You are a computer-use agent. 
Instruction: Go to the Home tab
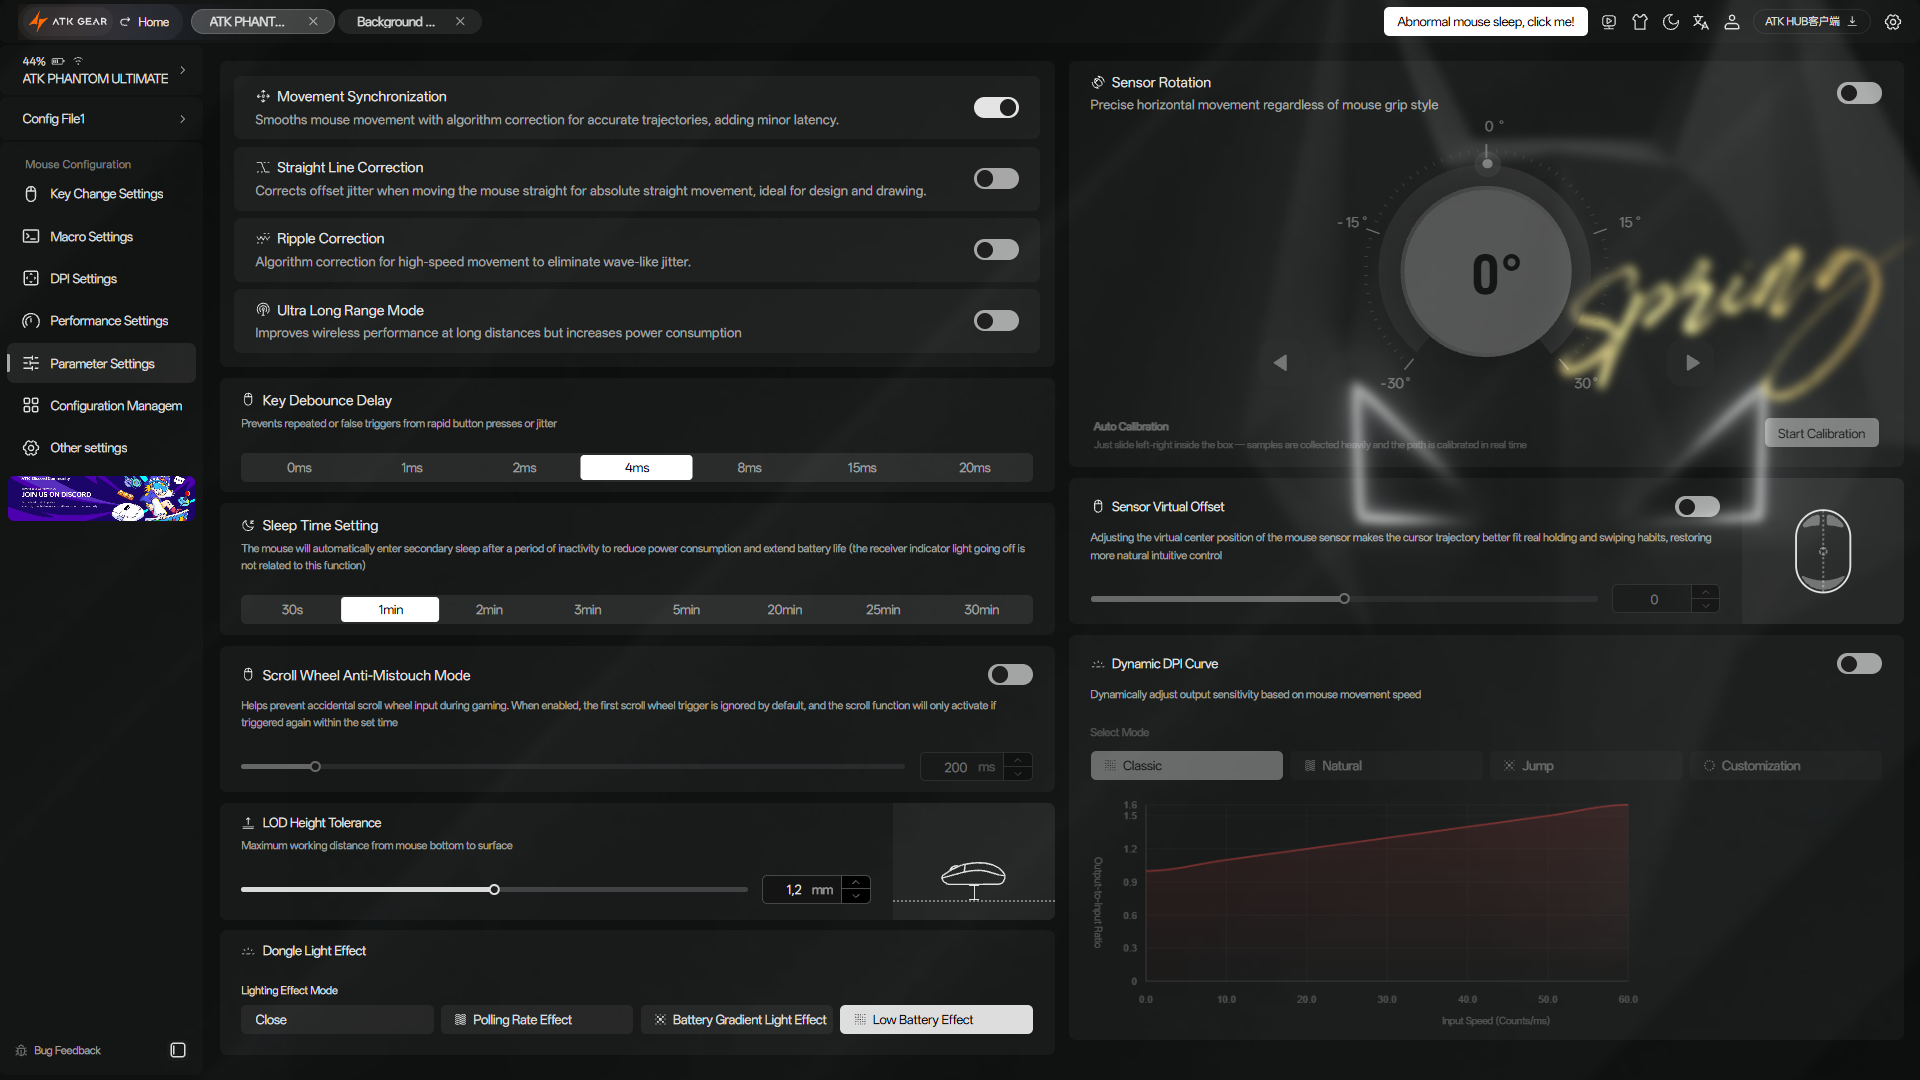(145, 22)
